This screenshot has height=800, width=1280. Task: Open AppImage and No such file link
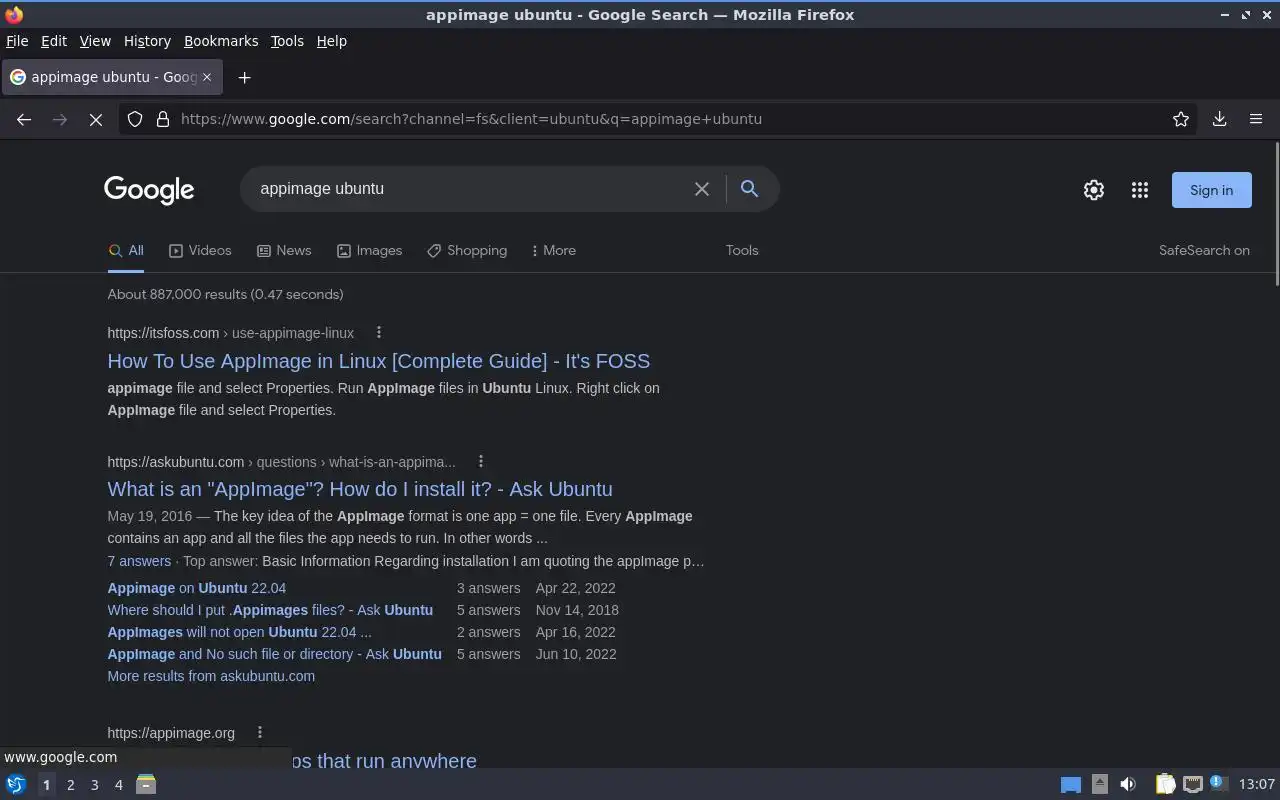pos(275,654)
